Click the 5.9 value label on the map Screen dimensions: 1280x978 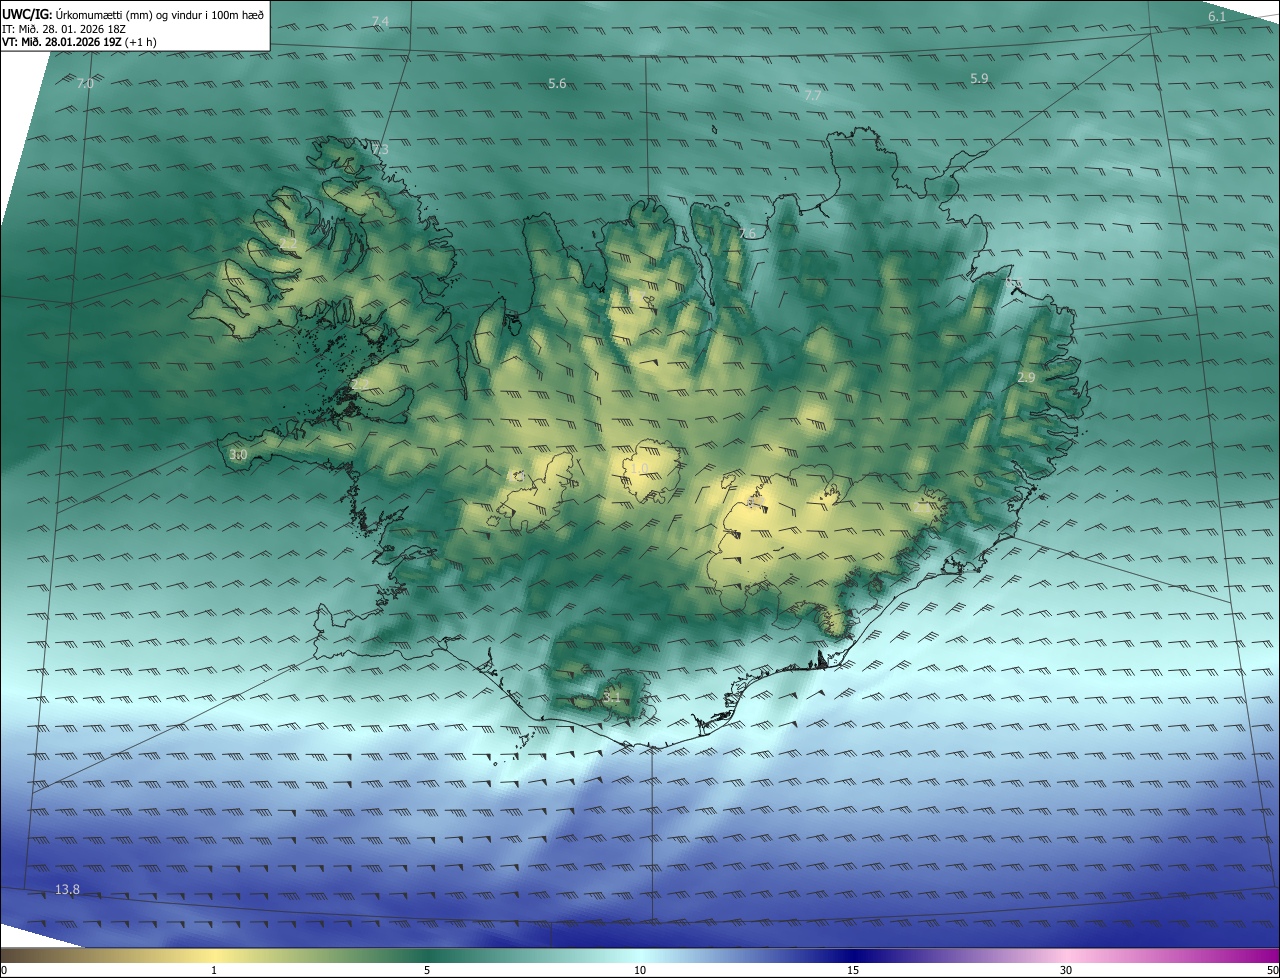[979, 78]
